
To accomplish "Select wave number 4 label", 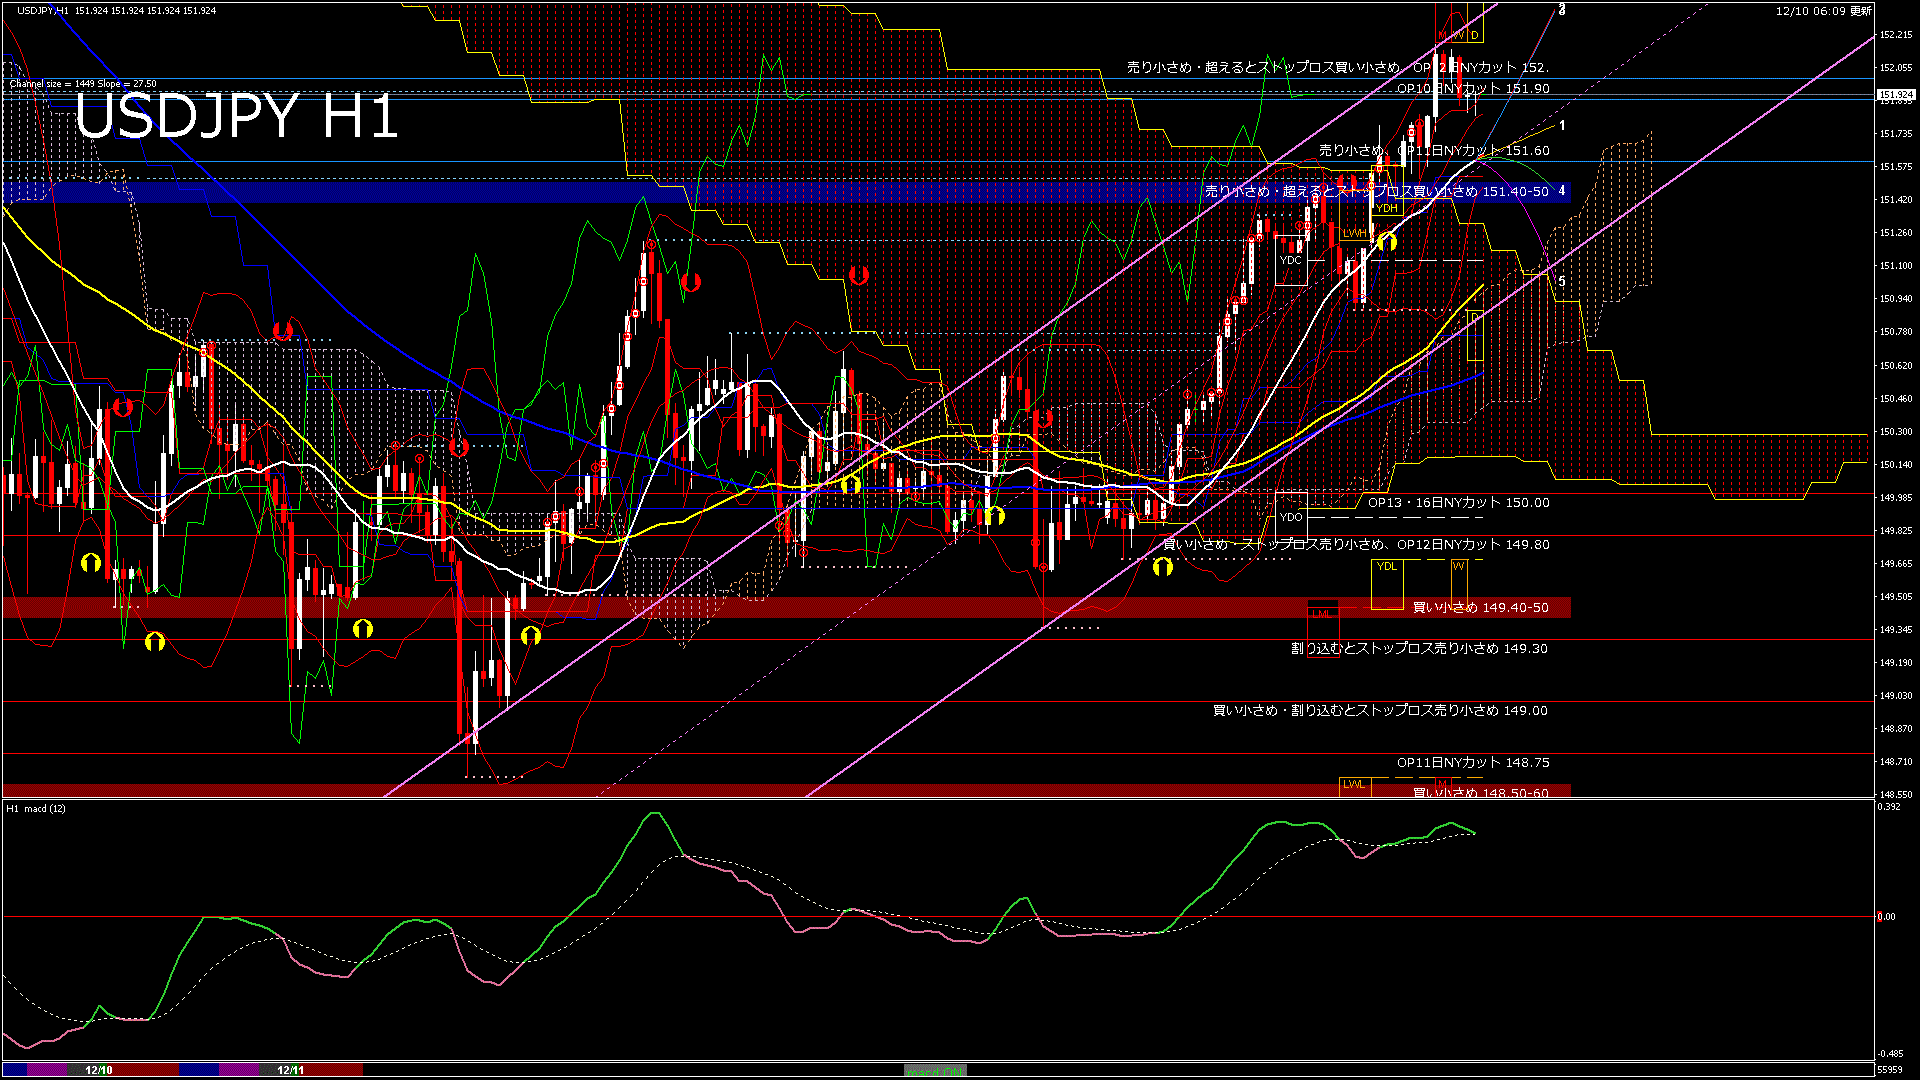I will coord(1562,190).
